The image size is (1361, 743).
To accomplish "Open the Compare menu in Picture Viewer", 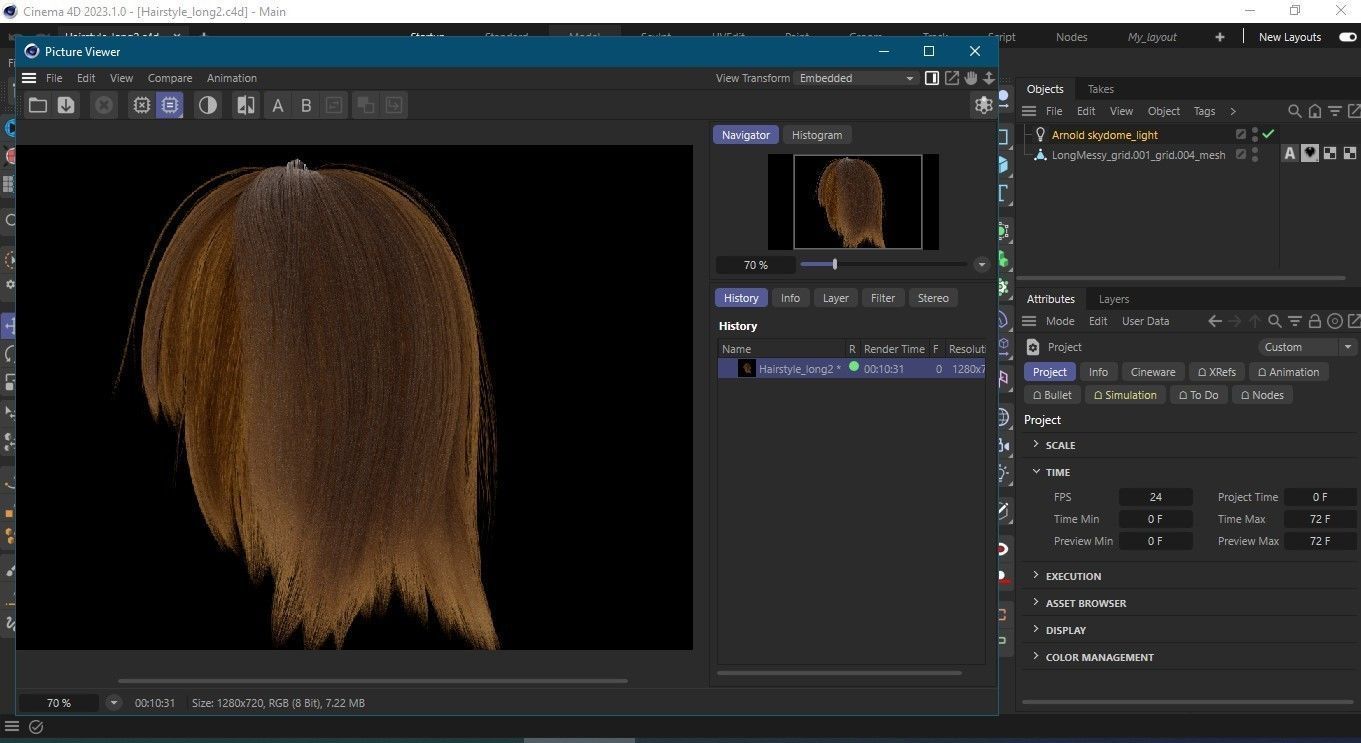I will (170, 78).
